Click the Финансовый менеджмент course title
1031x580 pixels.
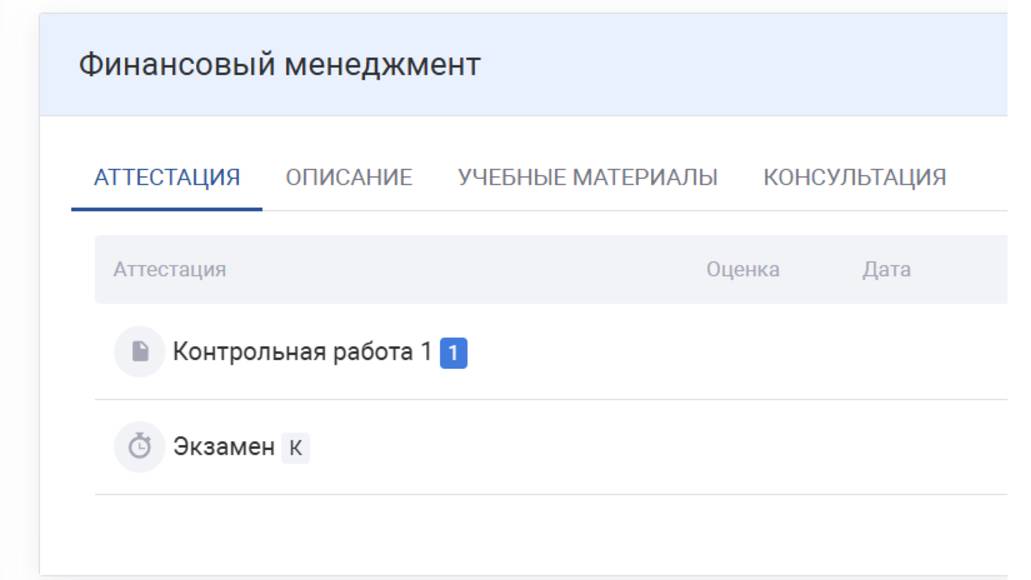[280, 65]
